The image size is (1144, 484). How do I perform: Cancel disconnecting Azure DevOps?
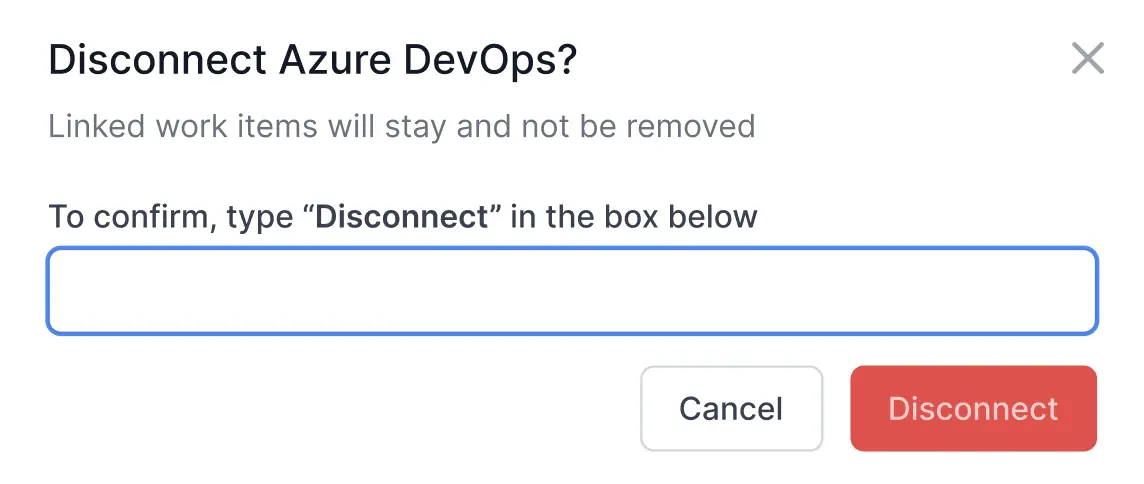pyautogui.click(x=731, y=408)
